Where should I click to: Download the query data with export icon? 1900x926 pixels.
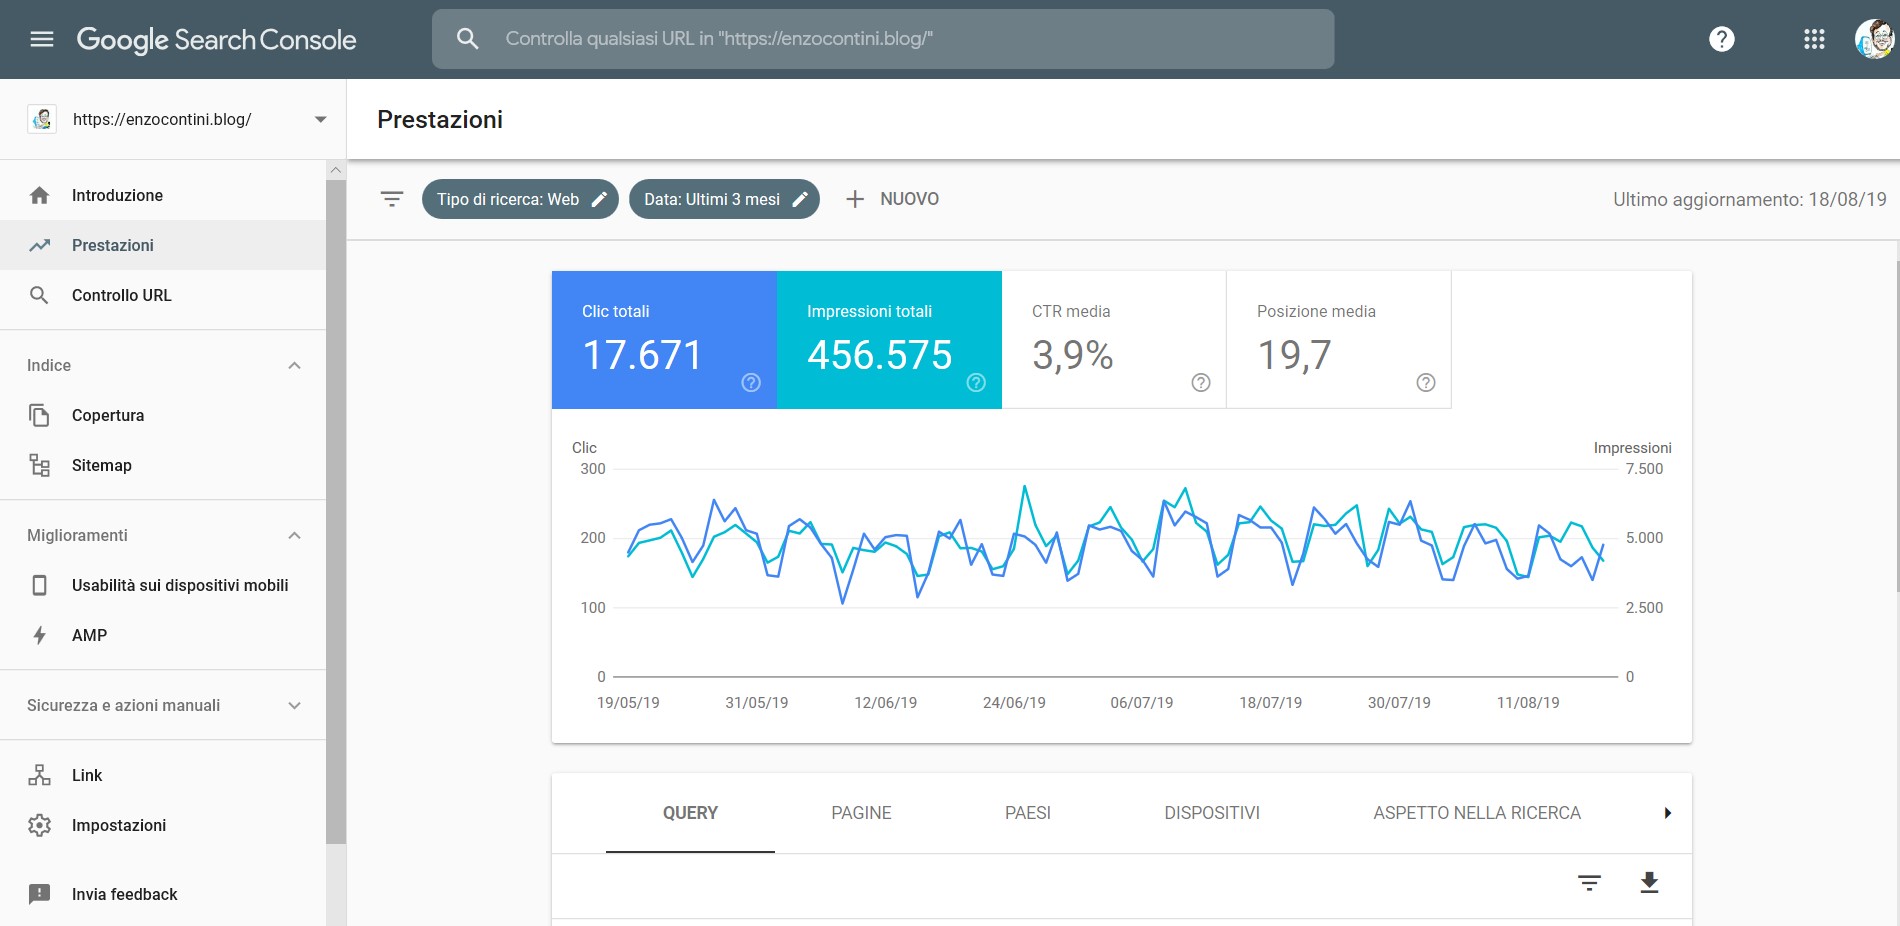[1649, 882]
